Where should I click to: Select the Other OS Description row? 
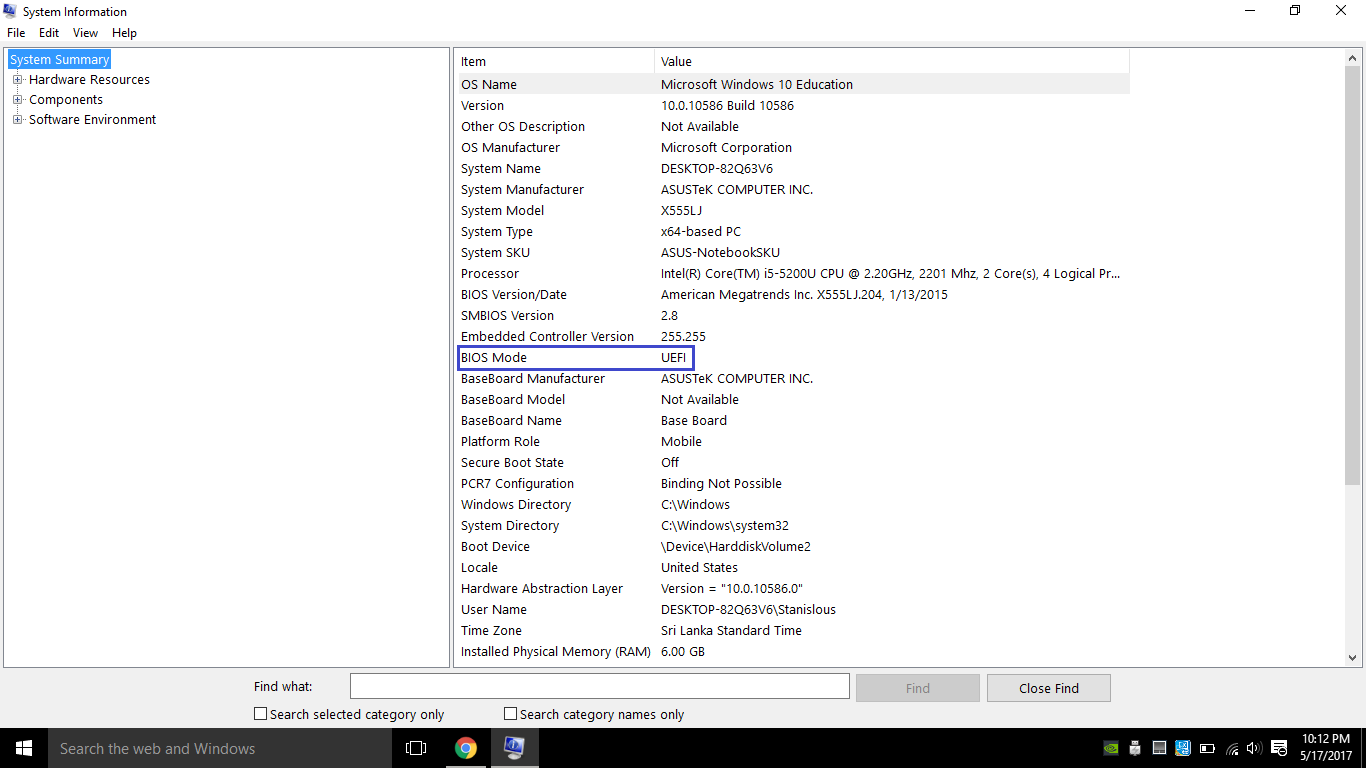(x=793, y=127)
